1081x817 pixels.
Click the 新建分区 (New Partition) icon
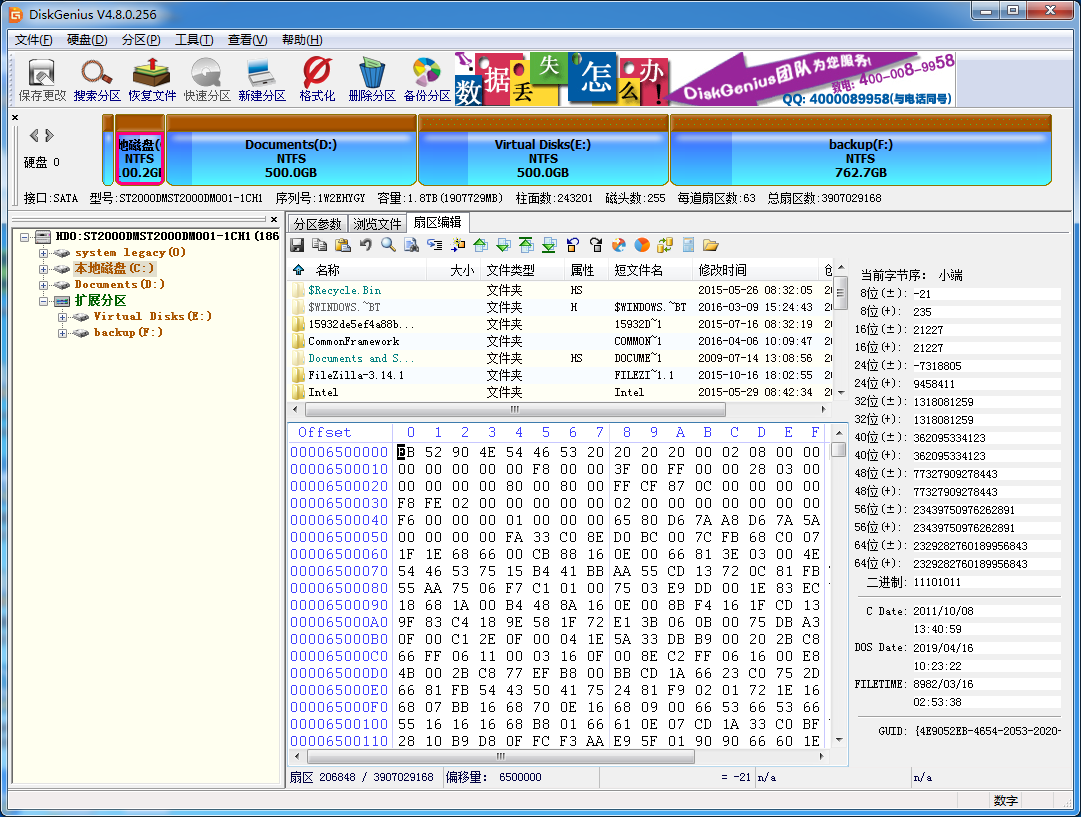262,79
